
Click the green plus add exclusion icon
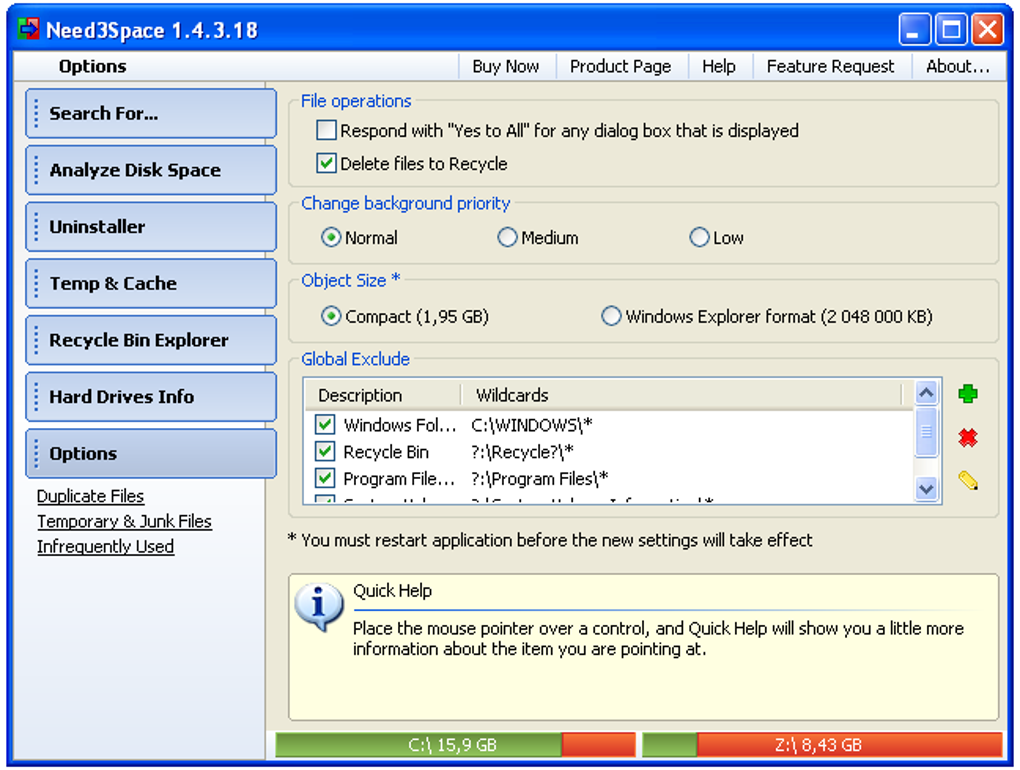coord(967,393)
